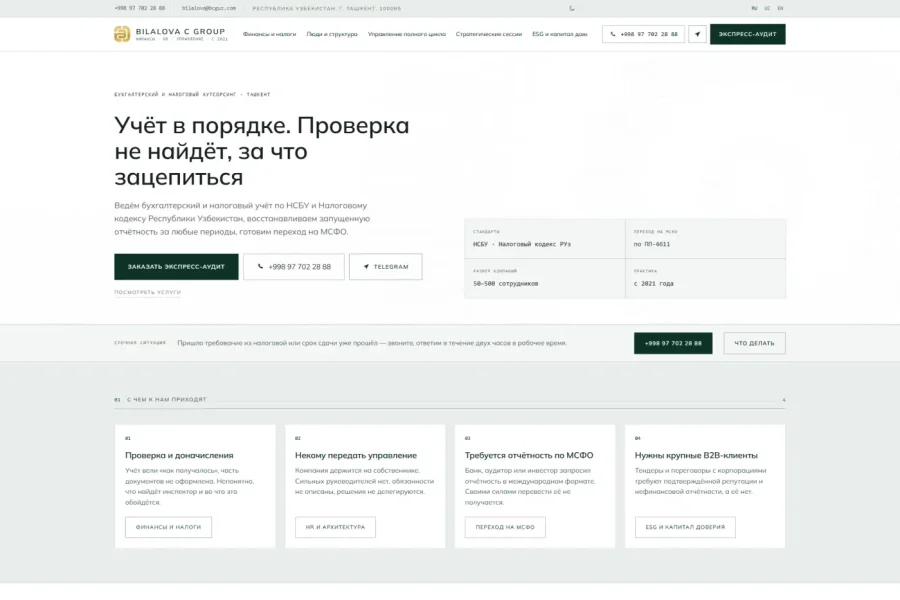This screenshot has width=900, height=600.
Task: Open the «Переход на МСФО» card button
Action: click(505, 527)
